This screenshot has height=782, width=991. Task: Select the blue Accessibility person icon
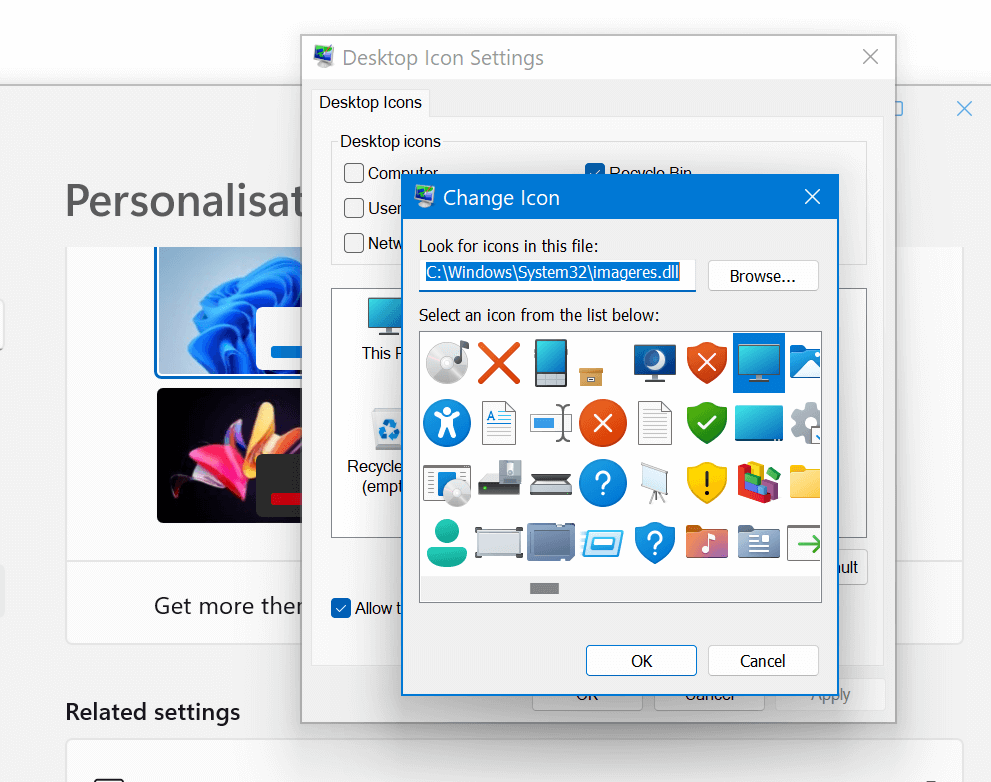[447, 423]
